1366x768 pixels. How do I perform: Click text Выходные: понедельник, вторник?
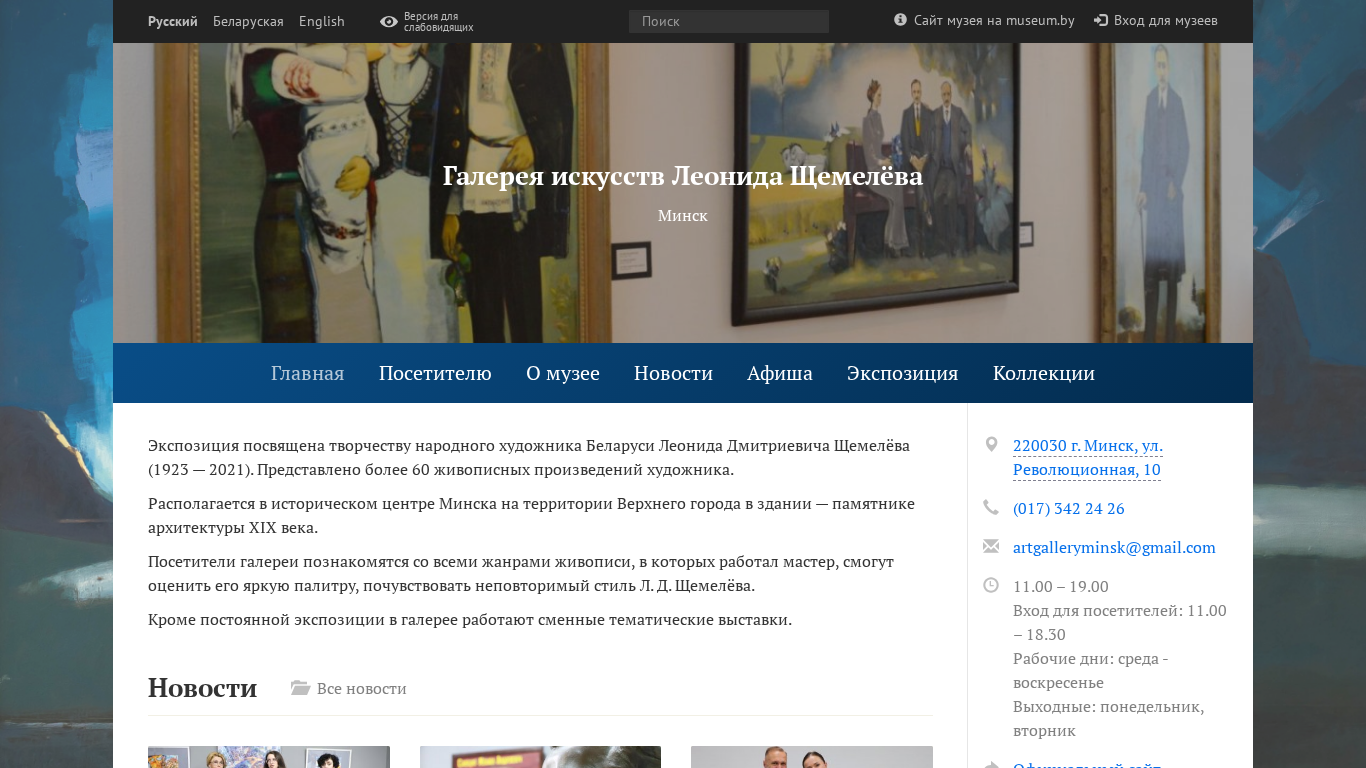(x=1109, y=718)
